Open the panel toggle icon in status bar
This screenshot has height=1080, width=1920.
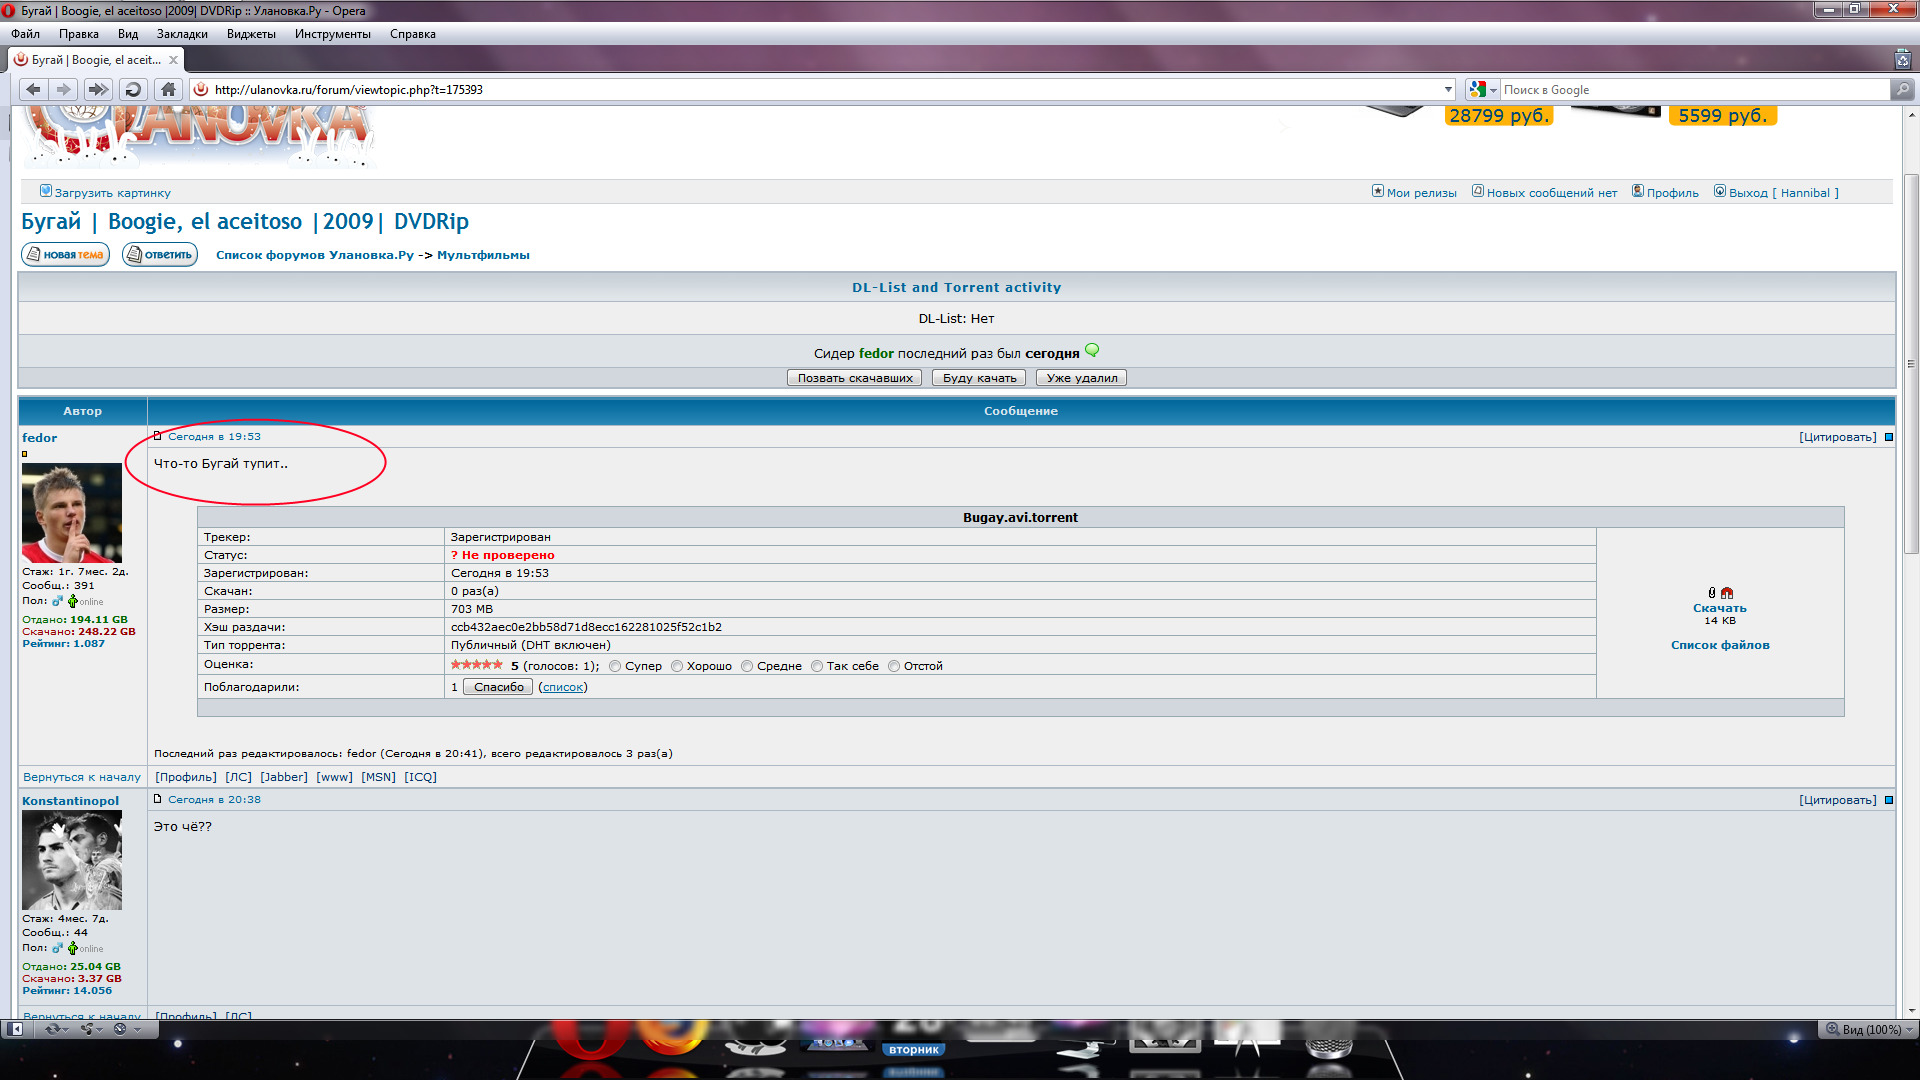tap(15, 1029)
